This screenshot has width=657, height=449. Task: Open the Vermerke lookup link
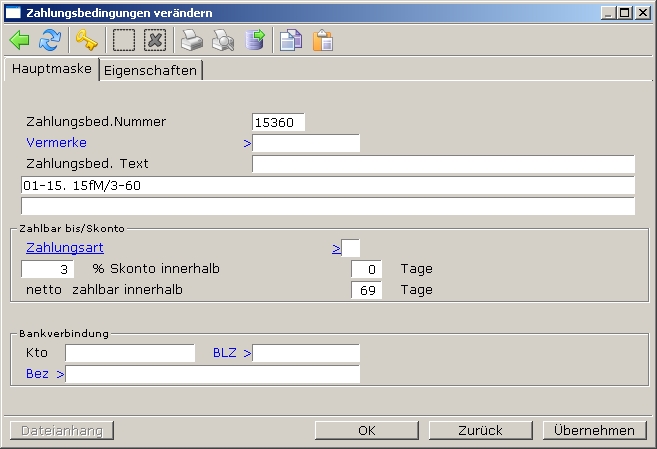click(56, 143)
